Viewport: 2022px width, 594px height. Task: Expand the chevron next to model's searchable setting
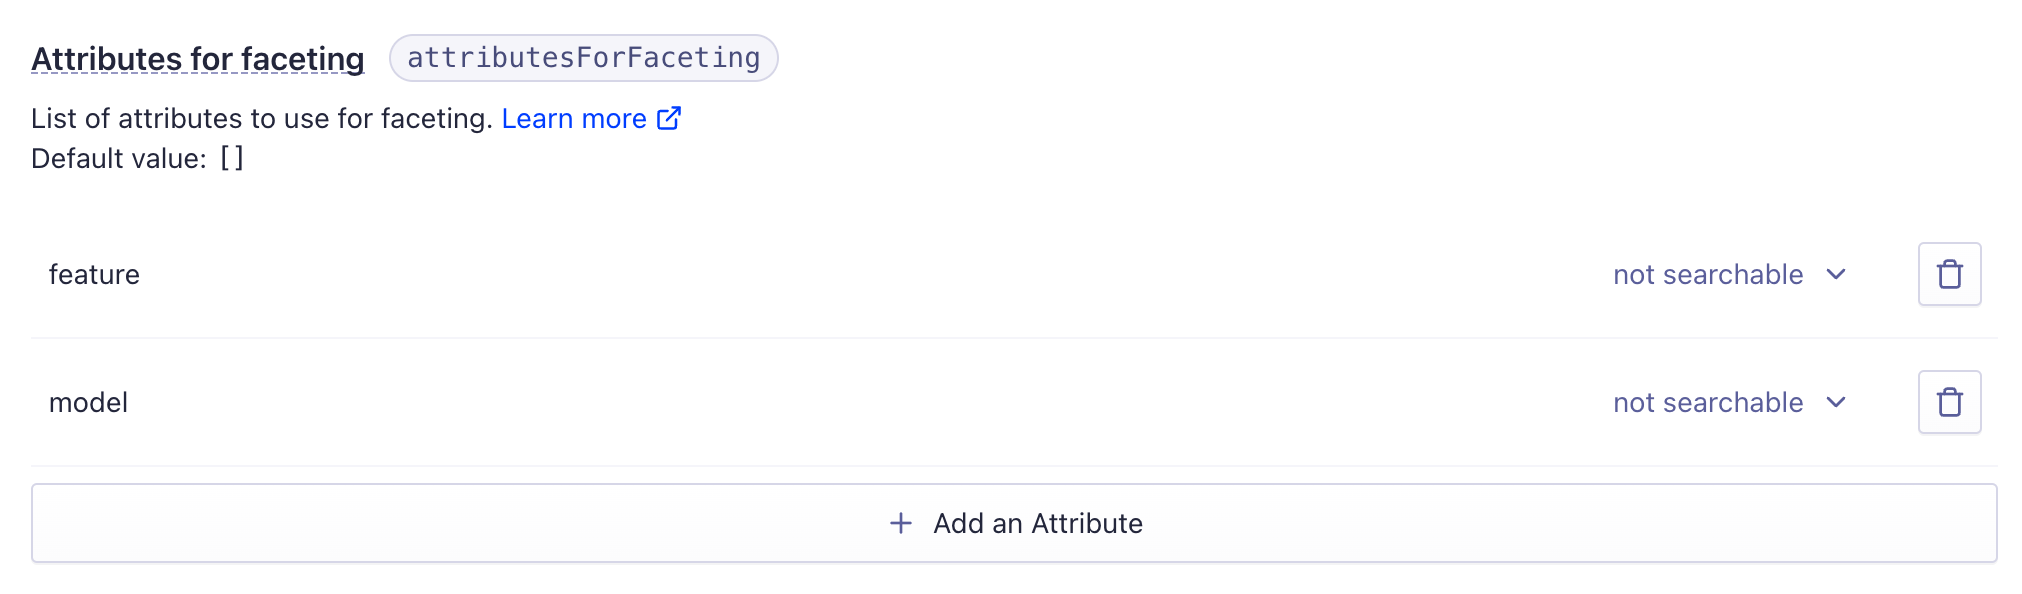pyautogui.click(x=1836, y=402)
